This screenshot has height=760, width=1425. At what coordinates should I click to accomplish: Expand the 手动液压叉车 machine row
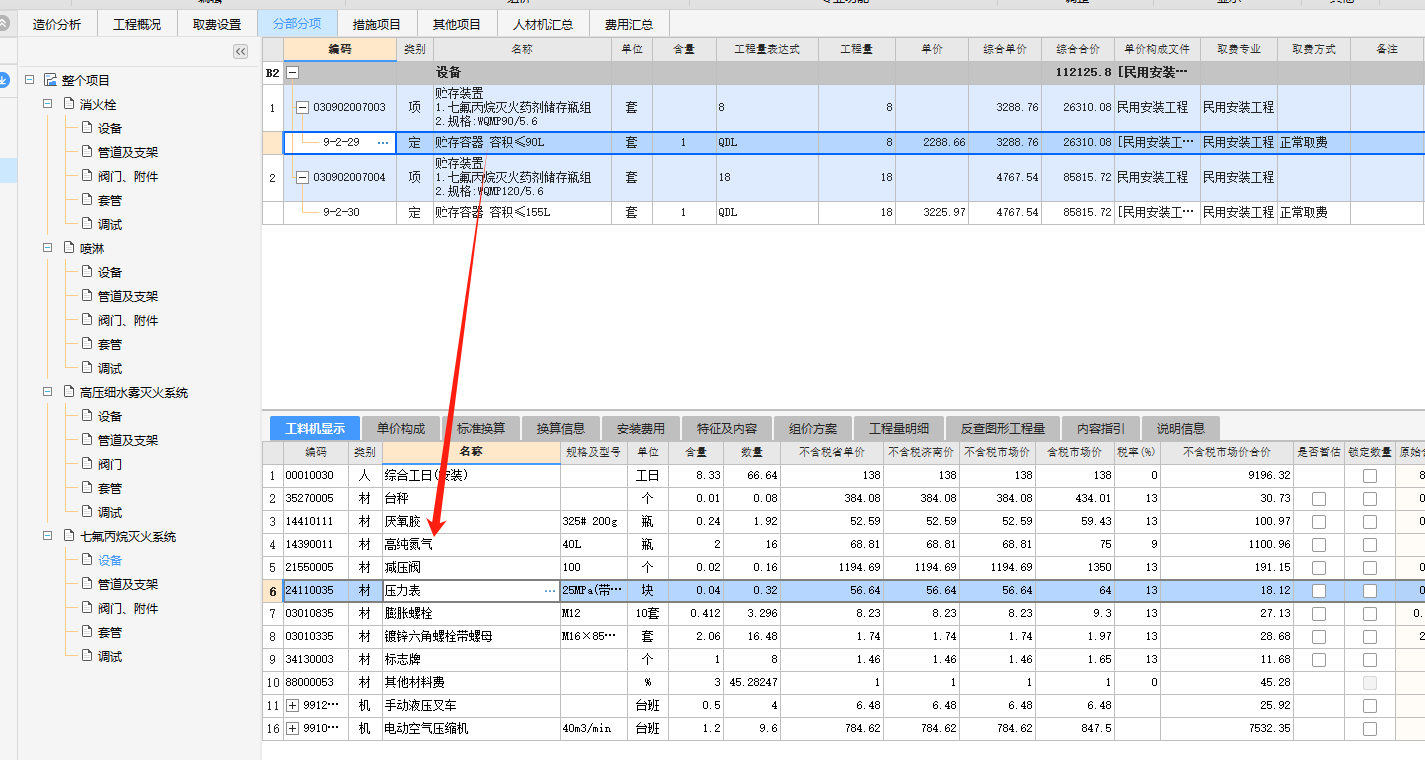293,705
